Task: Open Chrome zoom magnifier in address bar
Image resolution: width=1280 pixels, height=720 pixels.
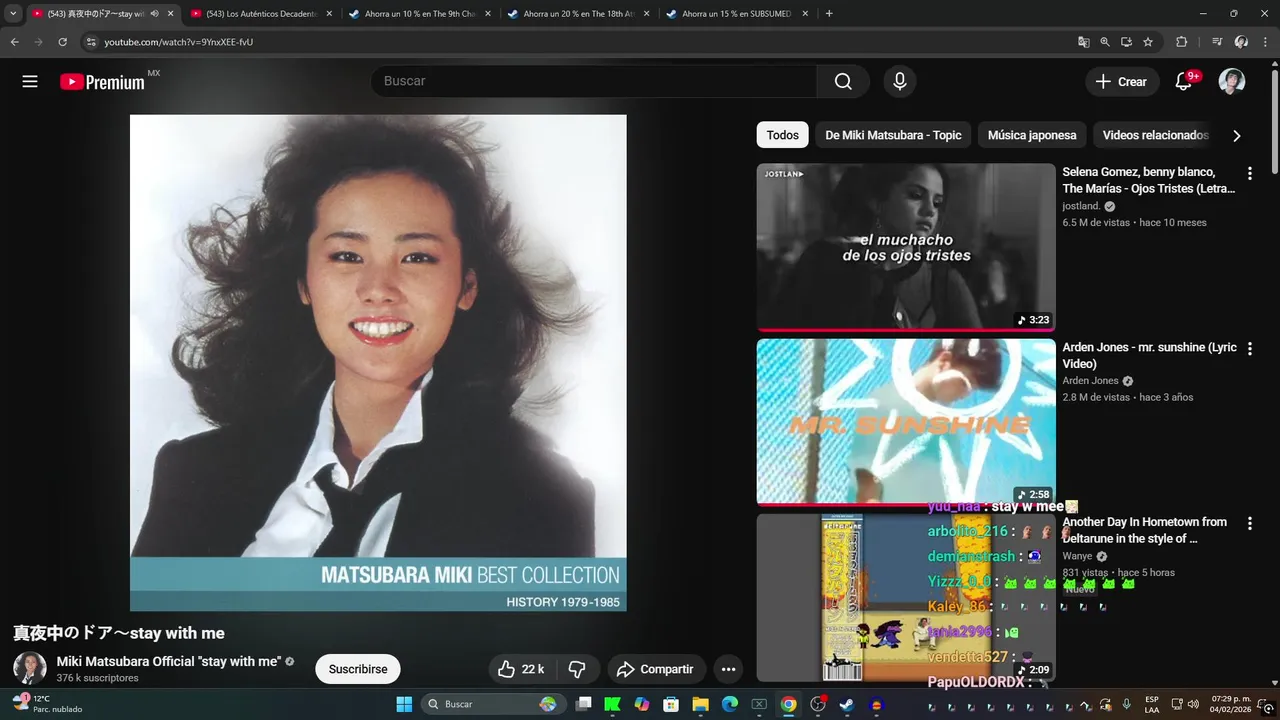Action: pyautogui.click(x=1105, y=42)
